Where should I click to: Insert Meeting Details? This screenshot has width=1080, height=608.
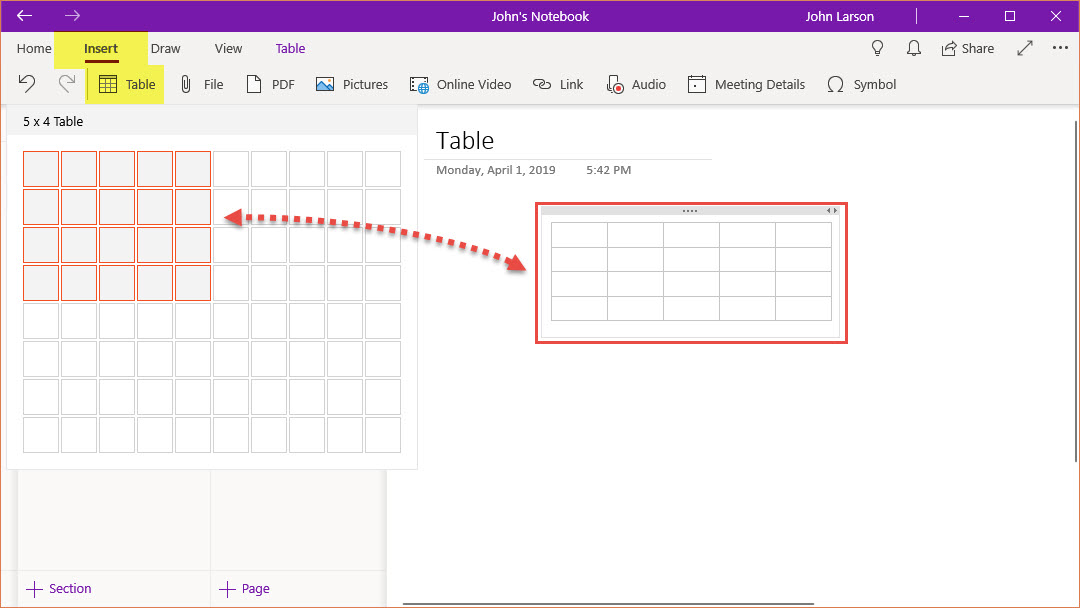(x=746, y=84)
